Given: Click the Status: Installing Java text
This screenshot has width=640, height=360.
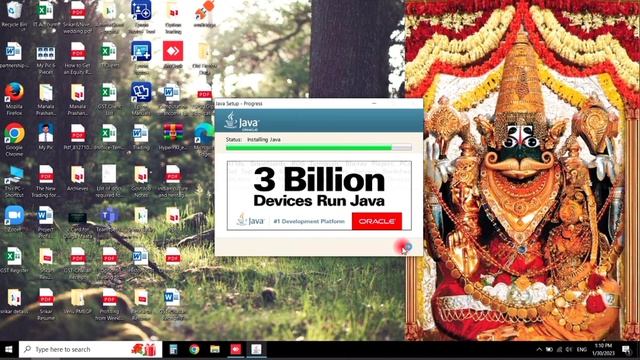Looking at the screenshot, I should click(253, 140).
